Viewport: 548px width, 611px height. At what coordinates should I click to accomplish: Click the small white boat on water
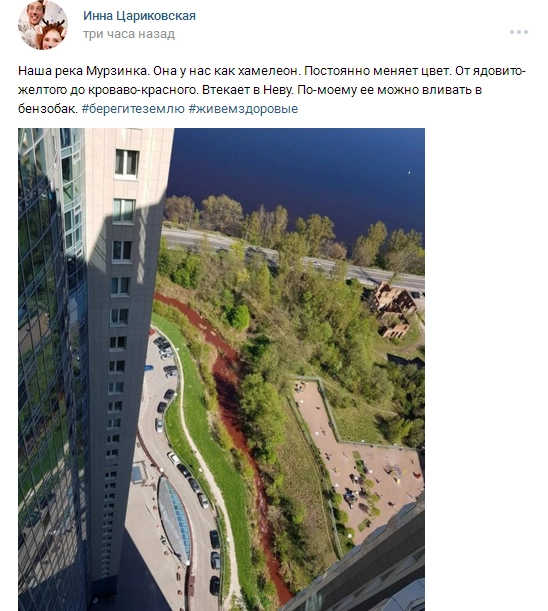(x=409, y=172)
